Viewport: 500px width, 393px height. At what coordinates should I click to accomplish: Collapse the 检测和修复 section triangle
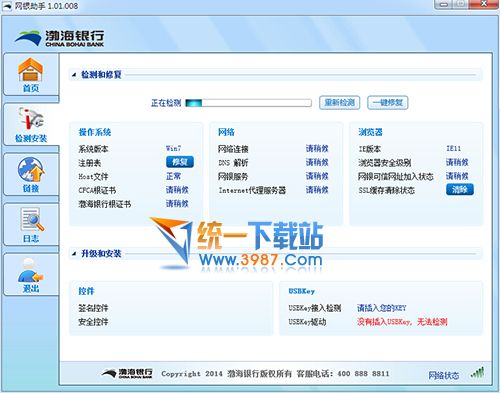(74, 75)
